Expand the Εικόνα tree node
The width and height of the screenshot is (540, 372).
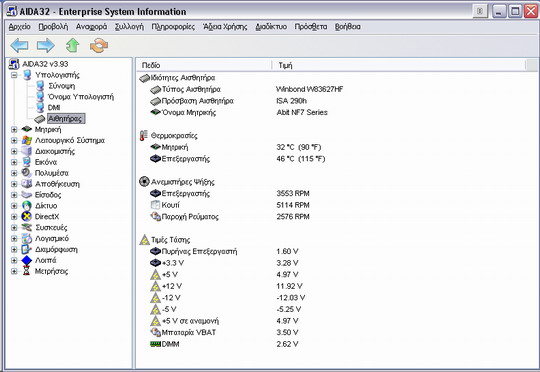(14, 162)
